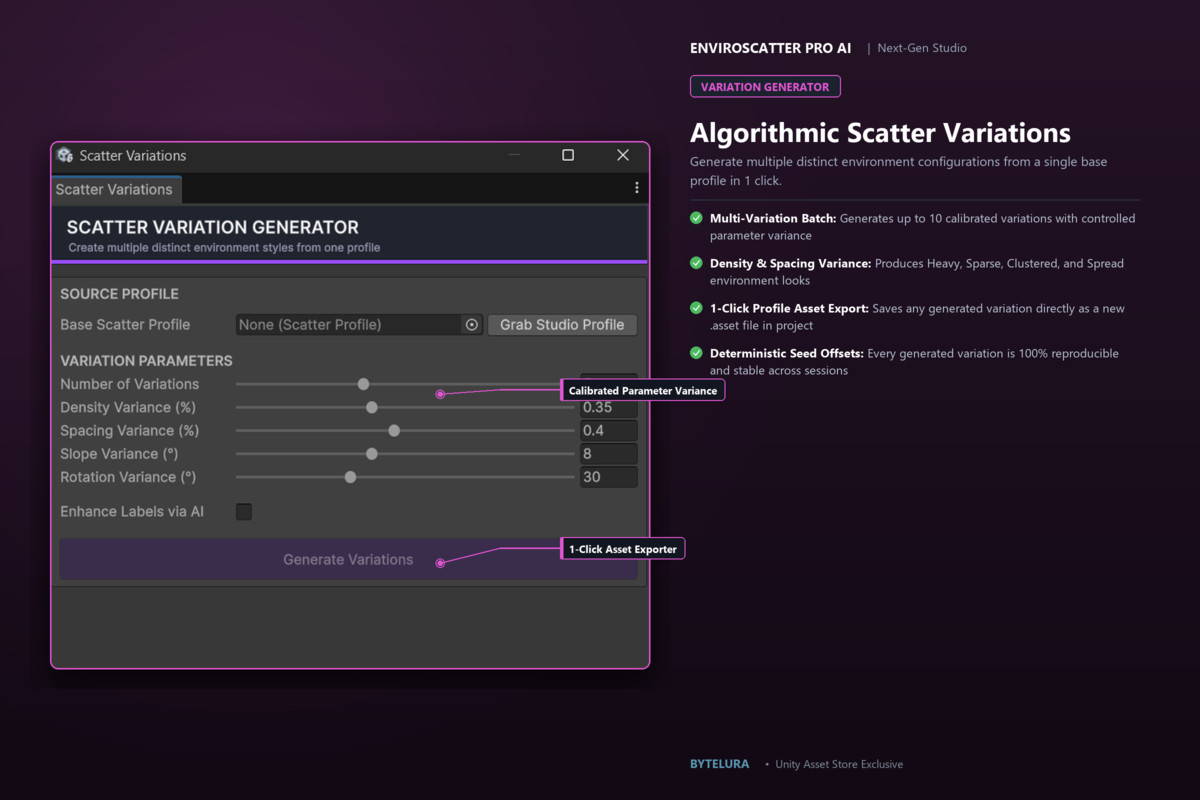
Task: Minimize the Scatter Variations window
Action: pos(514,155)
